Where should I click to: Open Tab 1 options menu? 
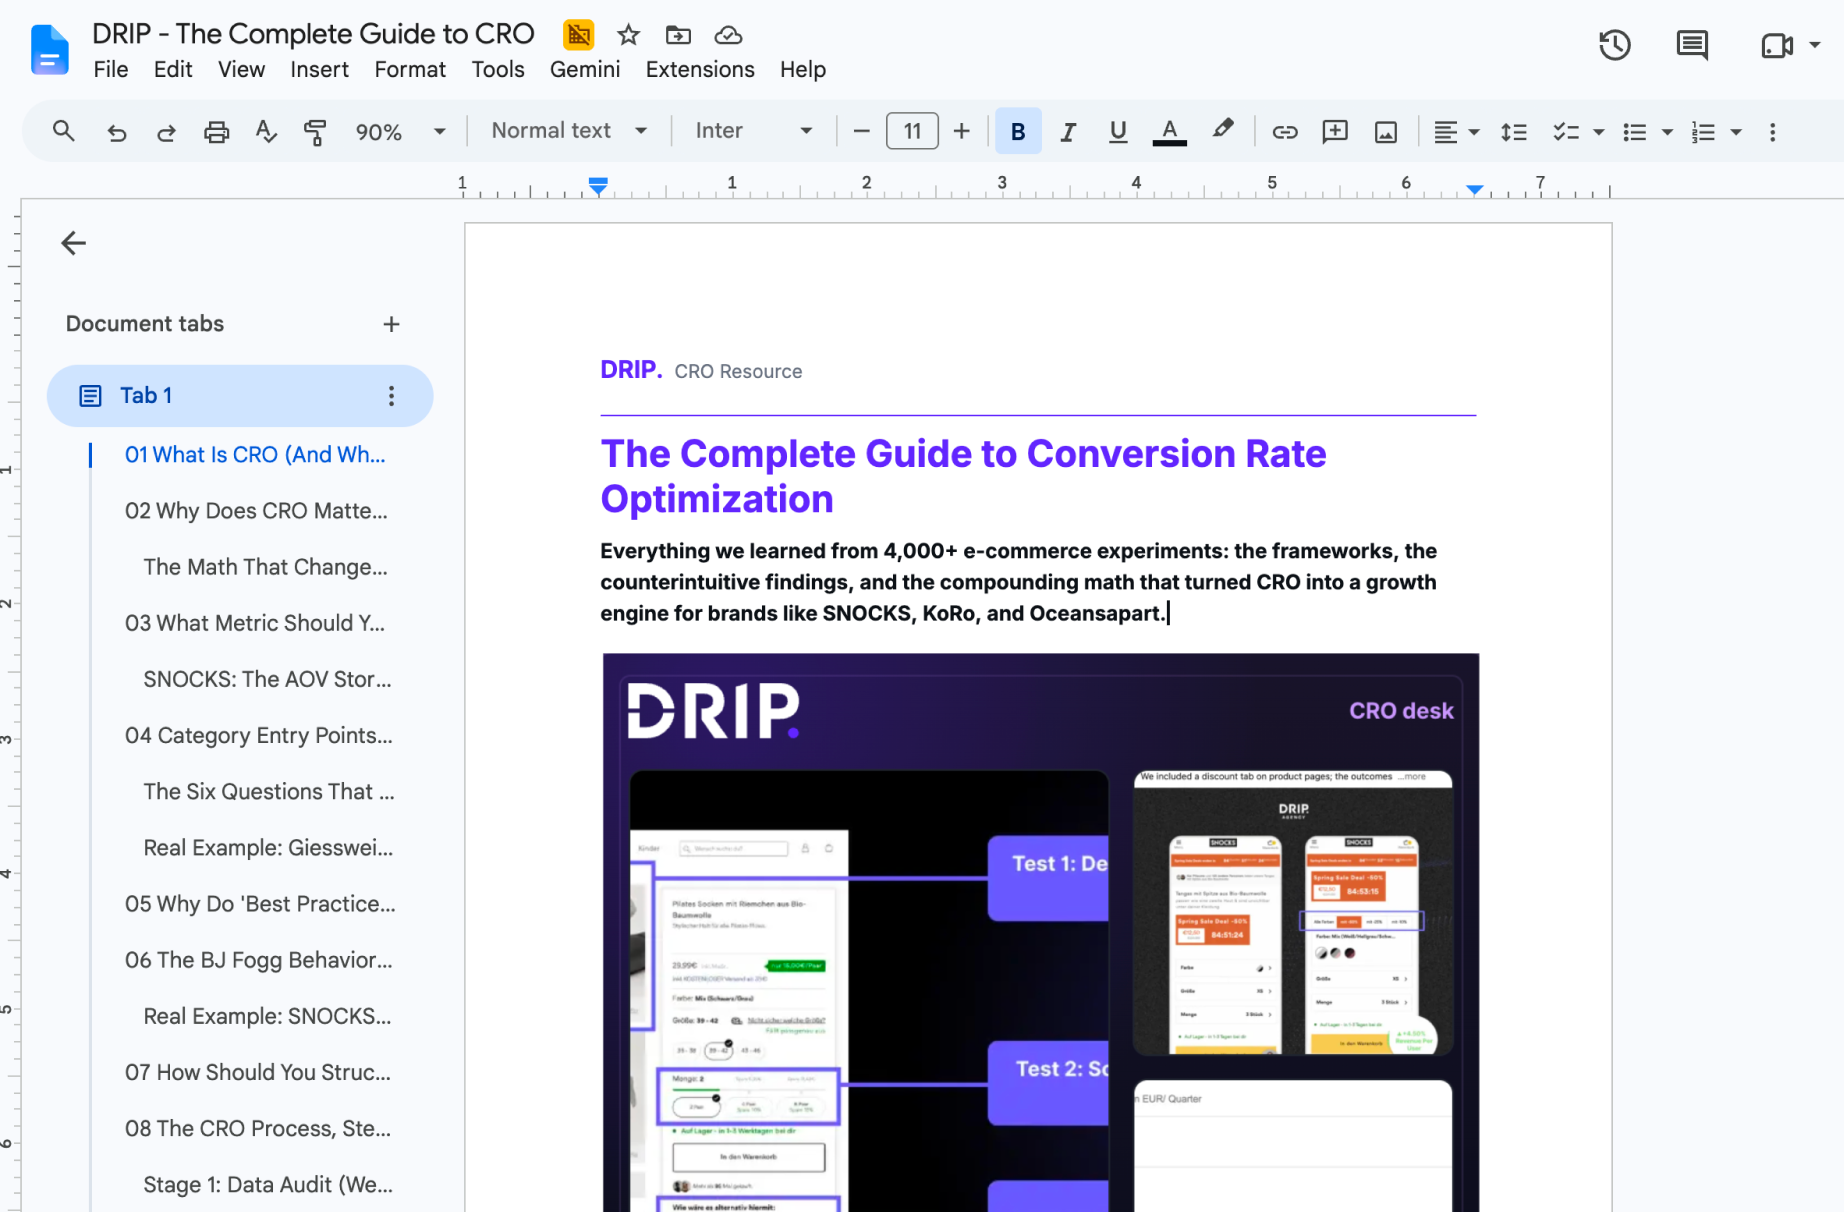click(x=391, y=396)
